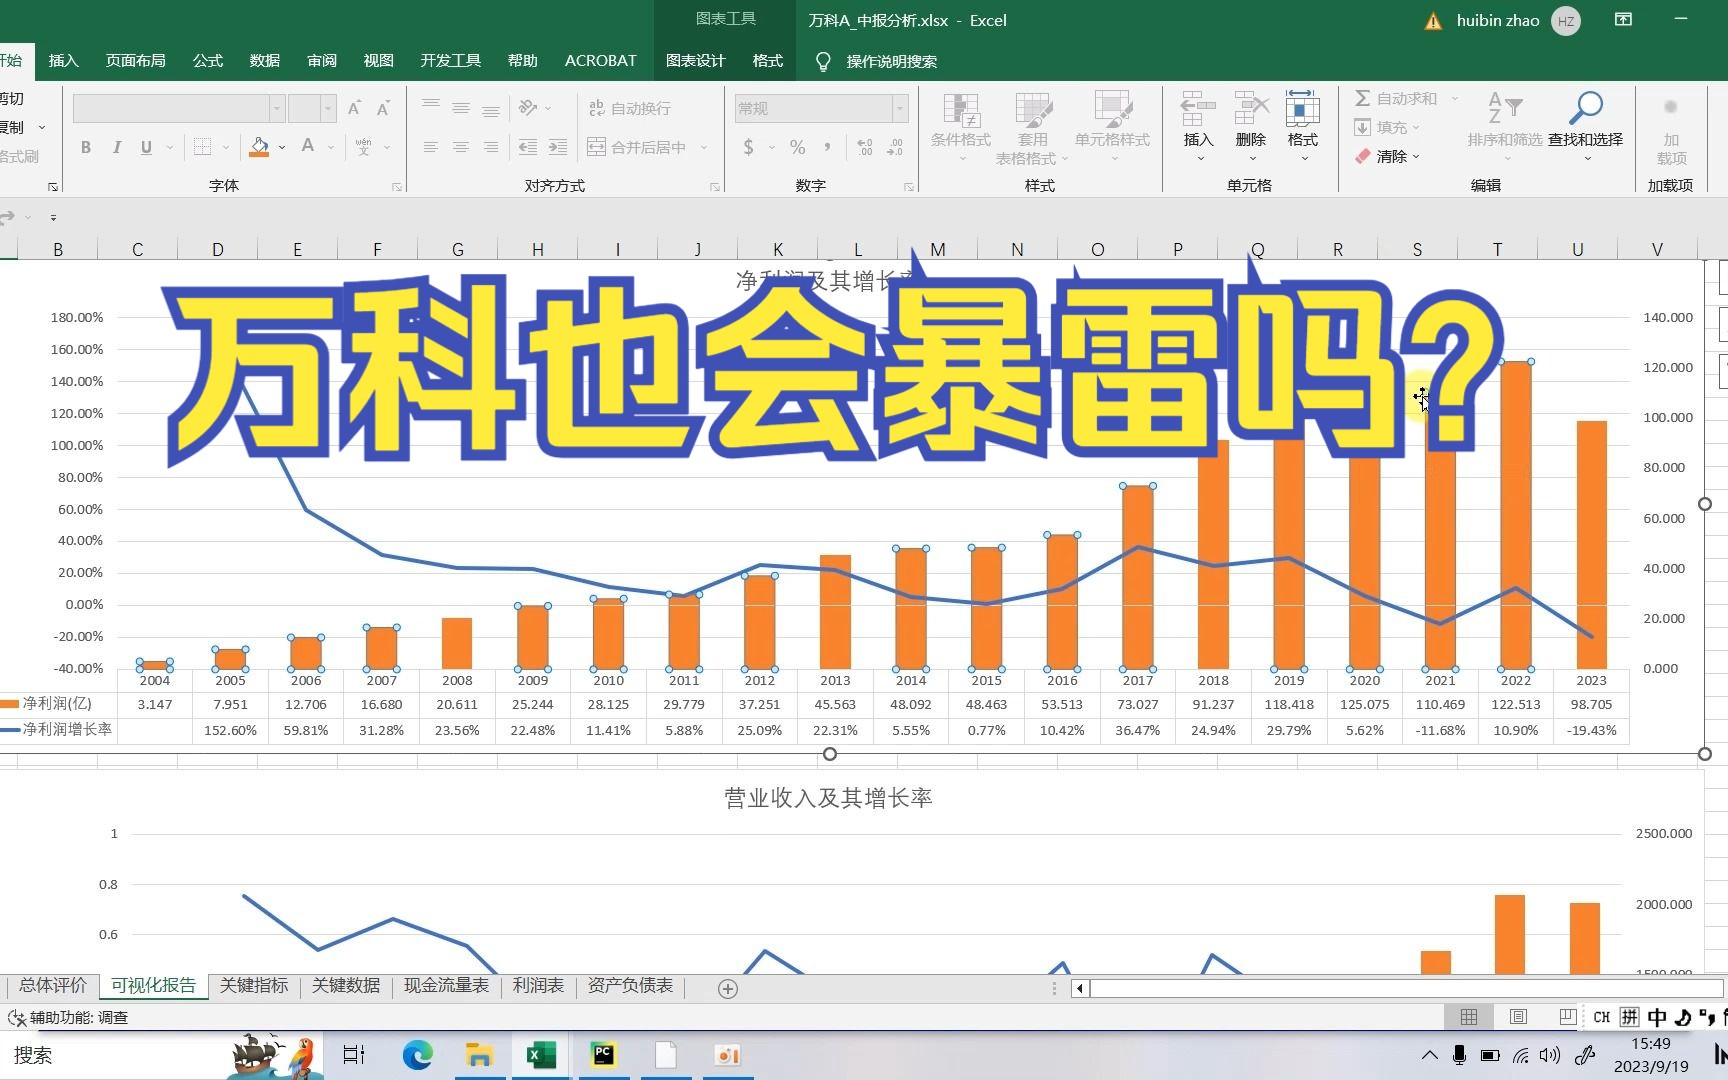Screen dimensions: 1728x1080
Task: Switch to 现金流量表 sheet tab
Action: pos(446,986)
